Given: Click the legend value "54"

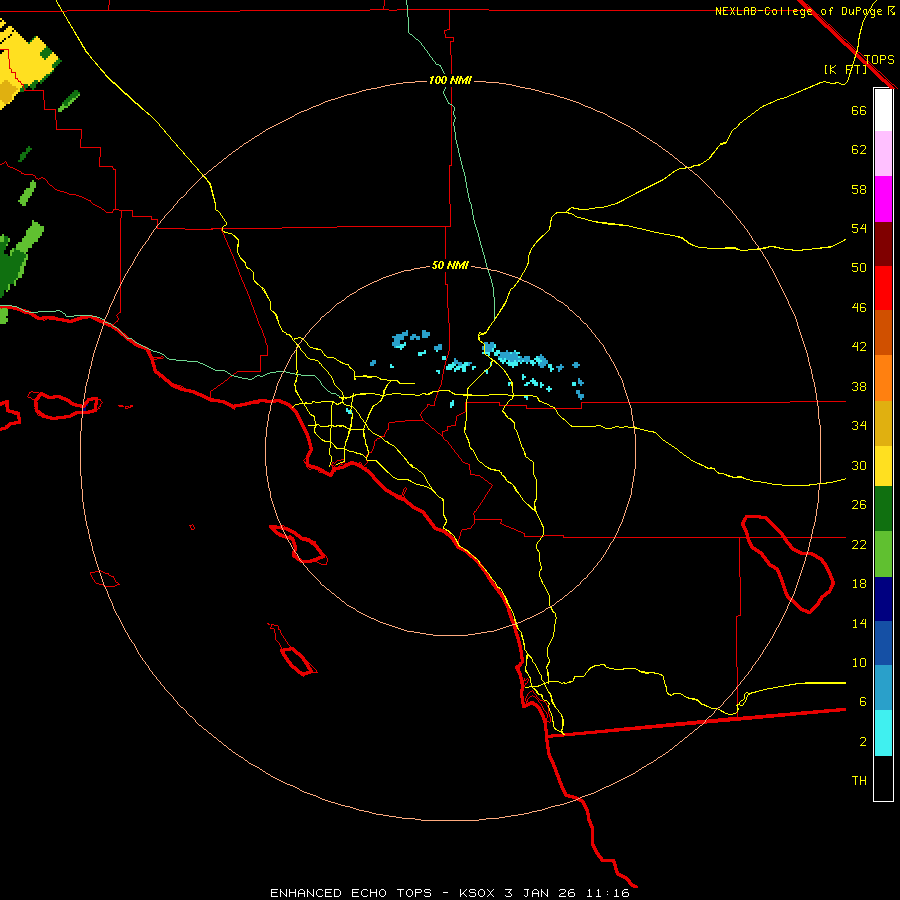Looking at the screenshot, I should pos(859,228).
